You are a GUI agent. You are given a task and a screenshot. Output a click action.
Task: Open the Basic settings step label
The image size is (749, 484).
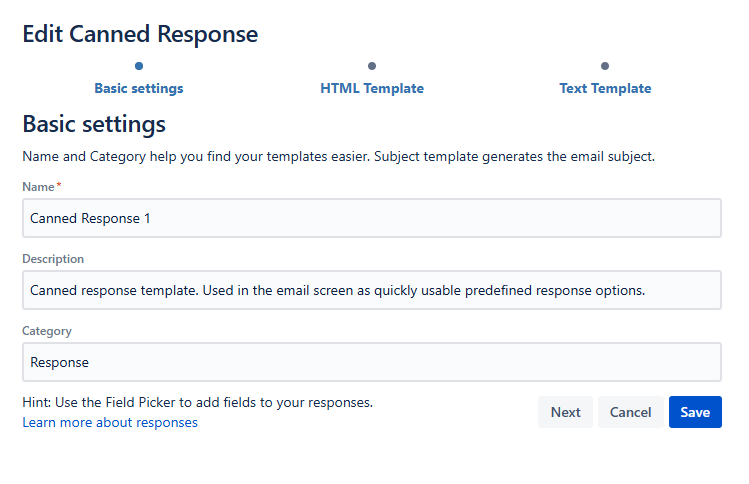pyautogui.click(x=138, y=88)
